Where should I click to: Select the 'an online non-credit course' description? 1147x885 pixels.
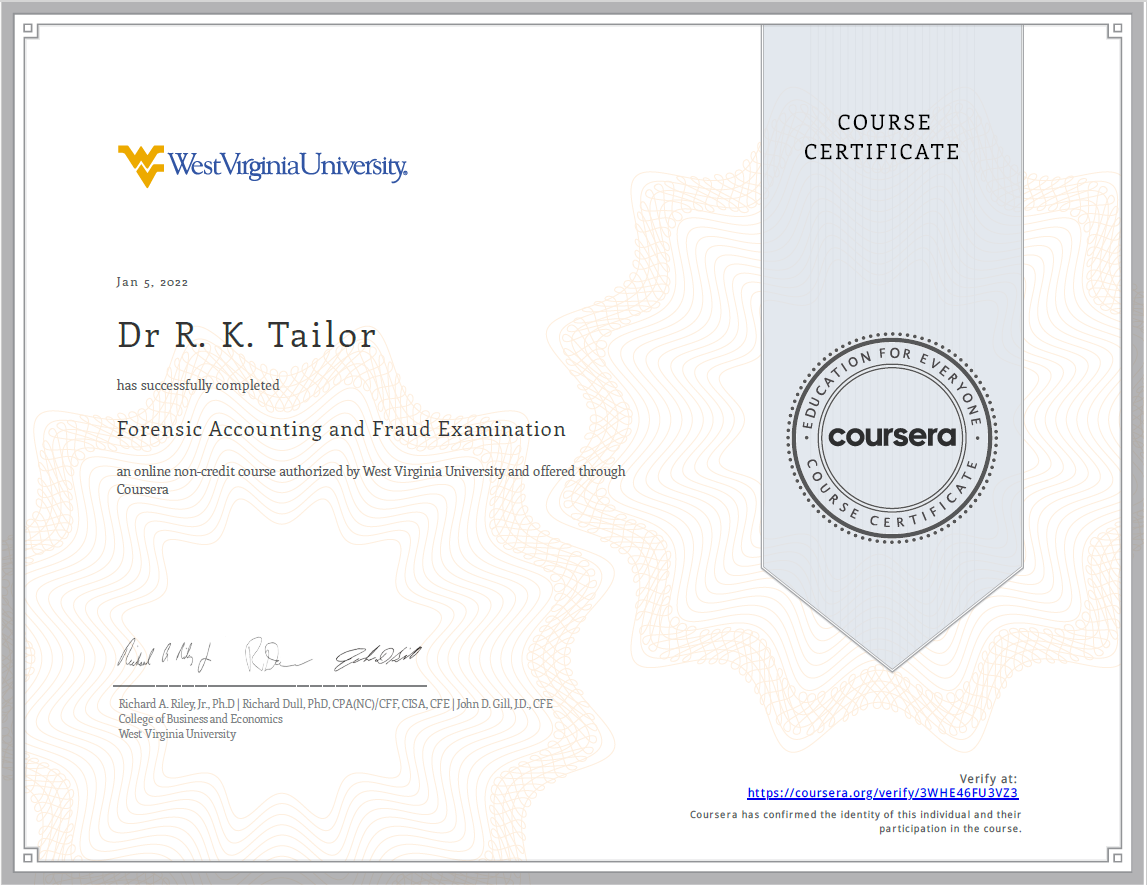(x=371, y=480)
